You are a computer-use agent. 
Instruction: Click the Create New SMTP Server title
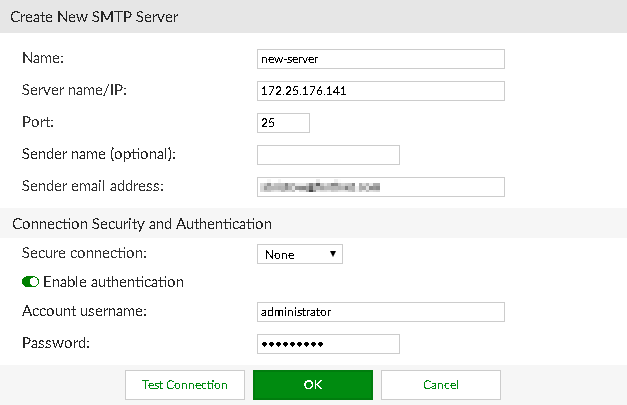95,18
